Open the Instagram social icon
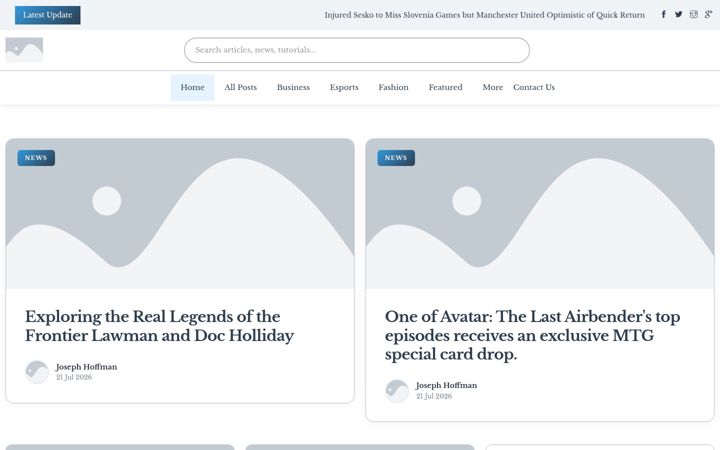This screenshot has height=450, width=720. tap(693, 14)
